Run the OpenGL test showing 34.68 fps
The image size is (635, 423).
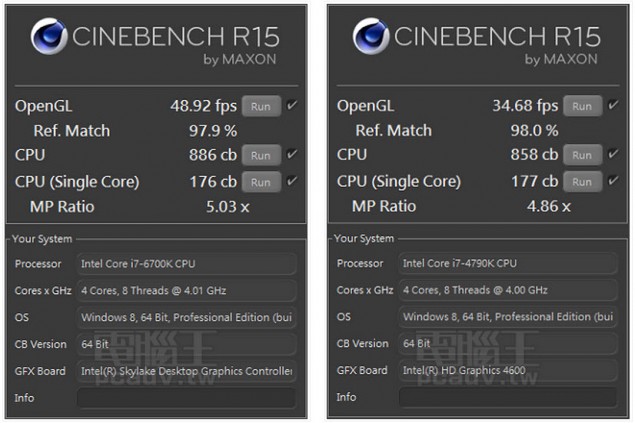coord(582,106)
